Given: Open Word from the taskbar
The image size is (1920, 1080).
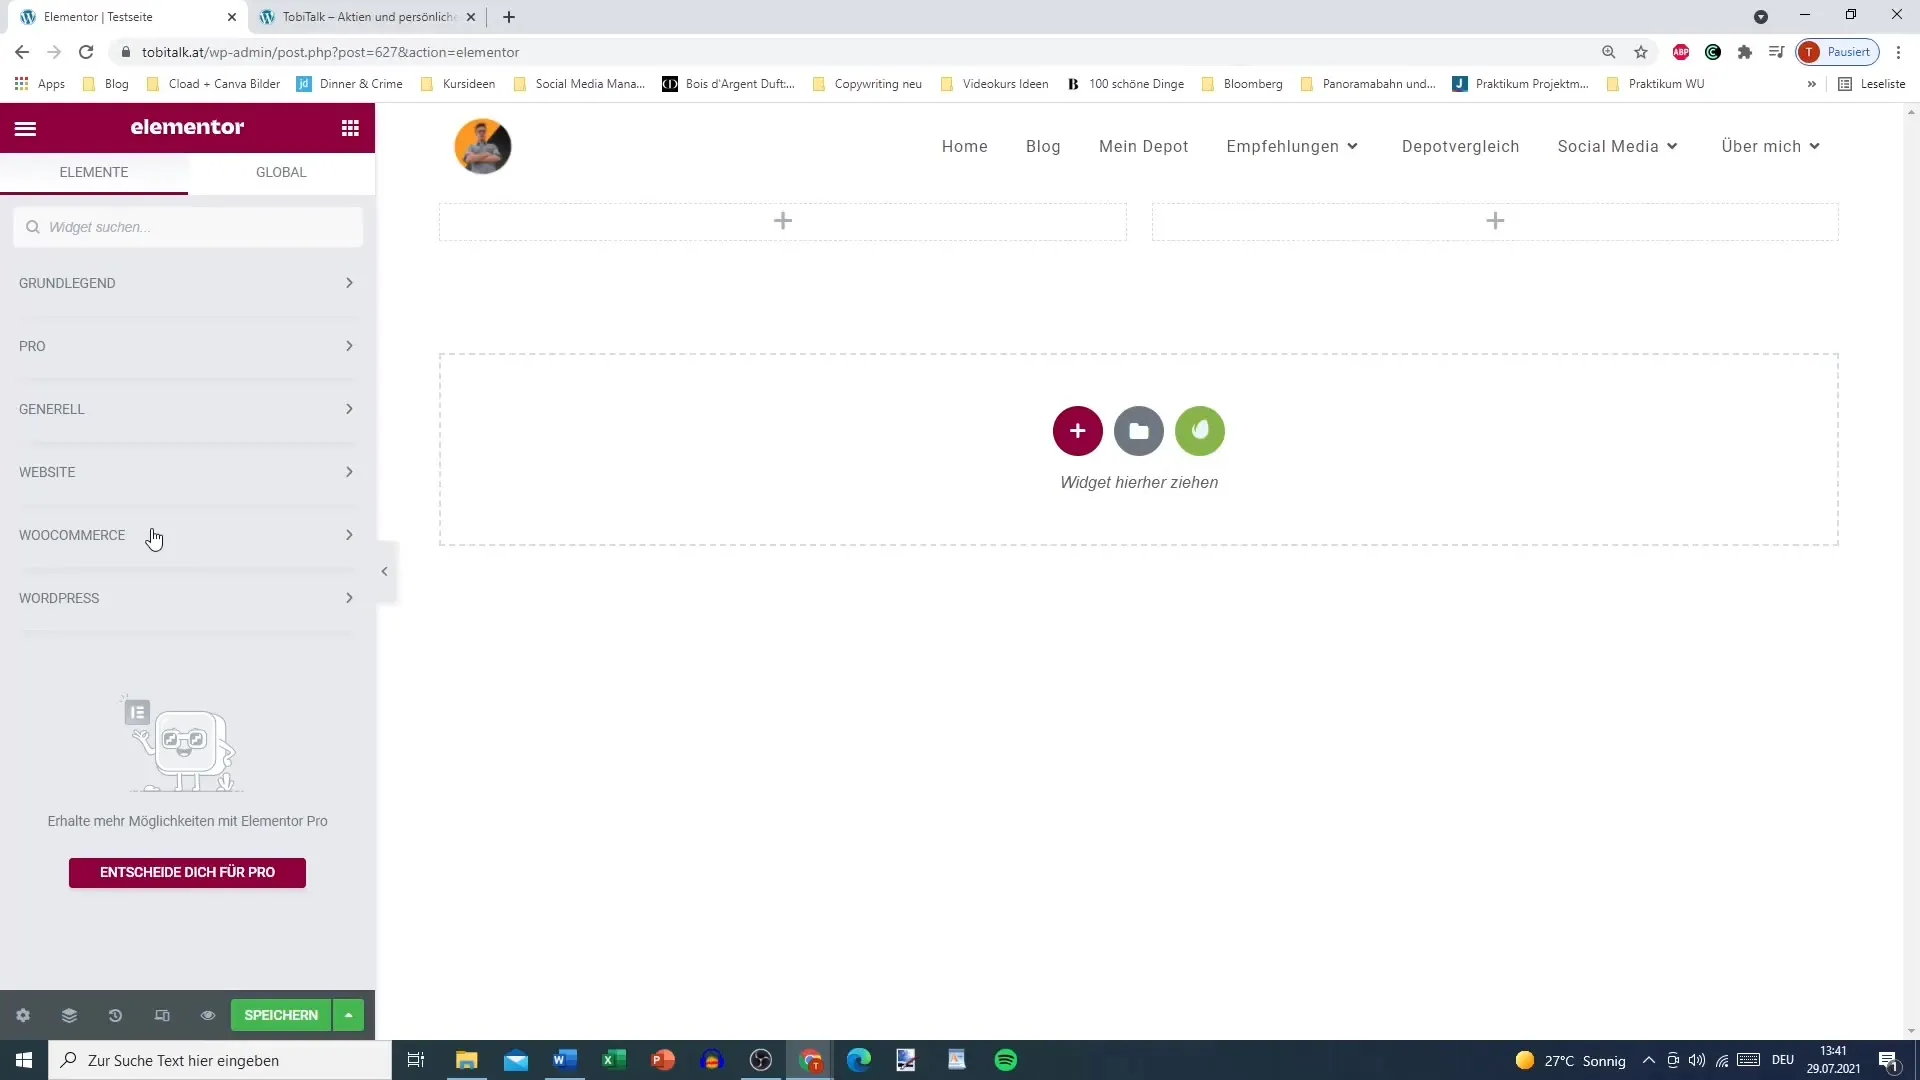Looking at the screenshot, I should (x=565, y=1060).
